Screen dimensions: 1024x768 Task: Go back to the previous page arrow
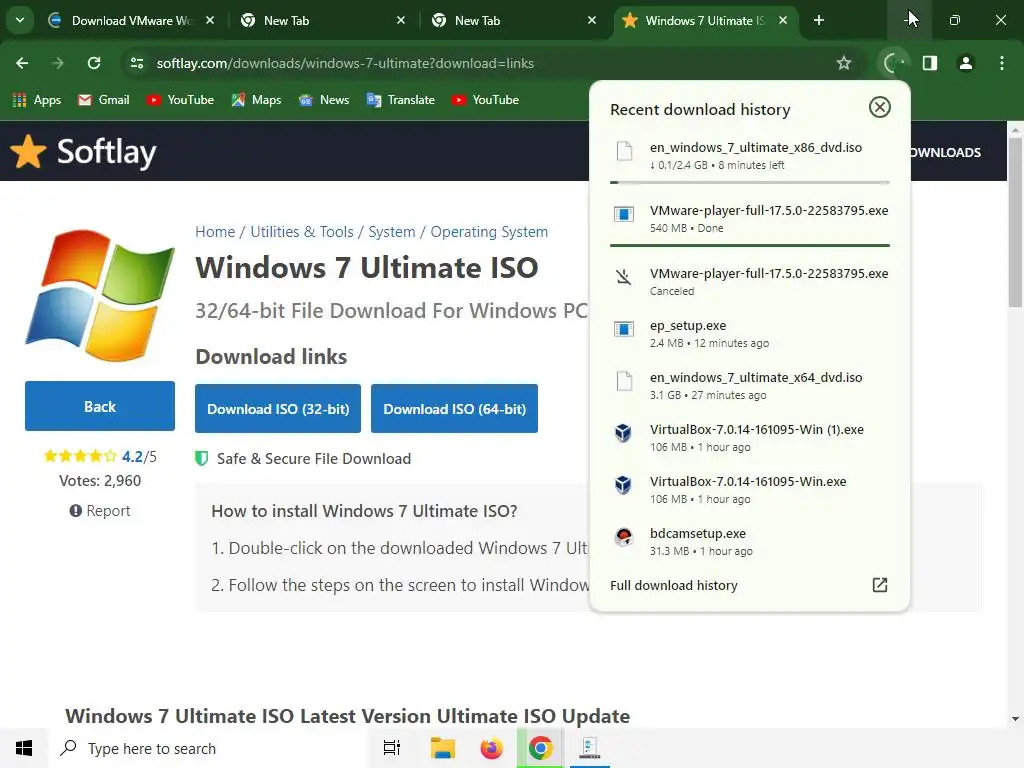coord(22,63)
